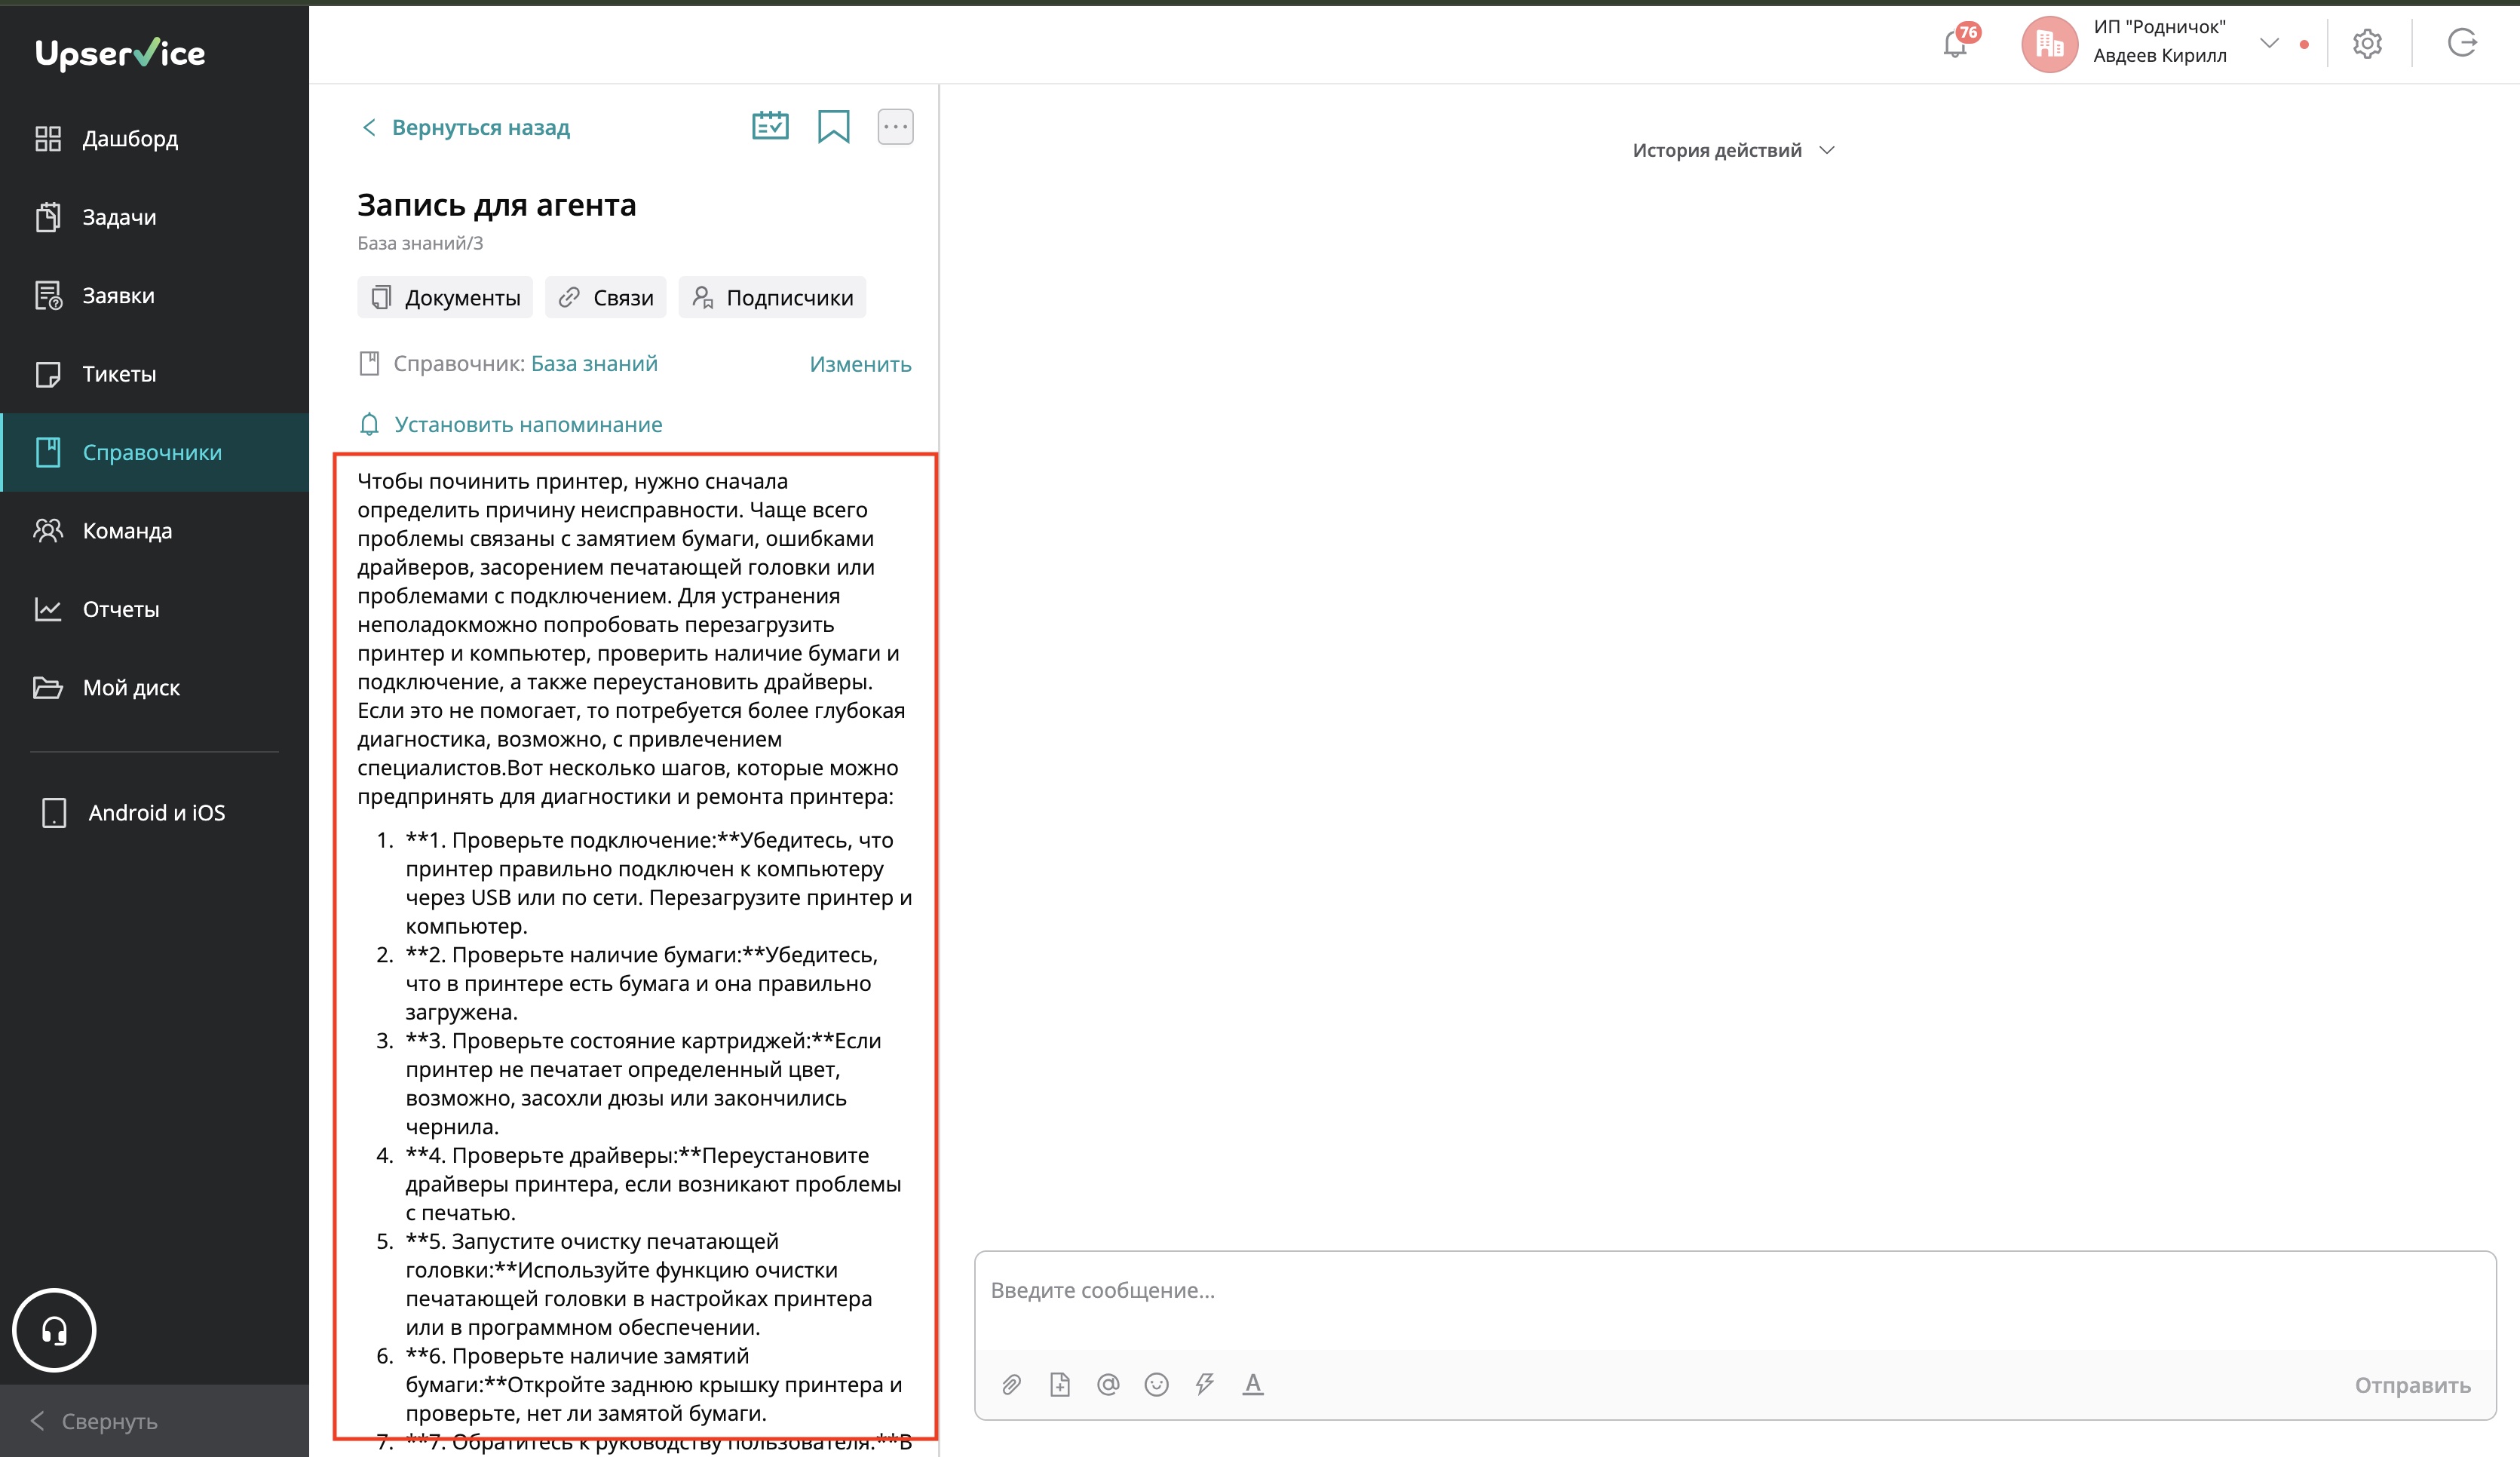Click the notifications bell icon
The height and width of the screenshot is (1457, 2520).
coord(1955,44)
